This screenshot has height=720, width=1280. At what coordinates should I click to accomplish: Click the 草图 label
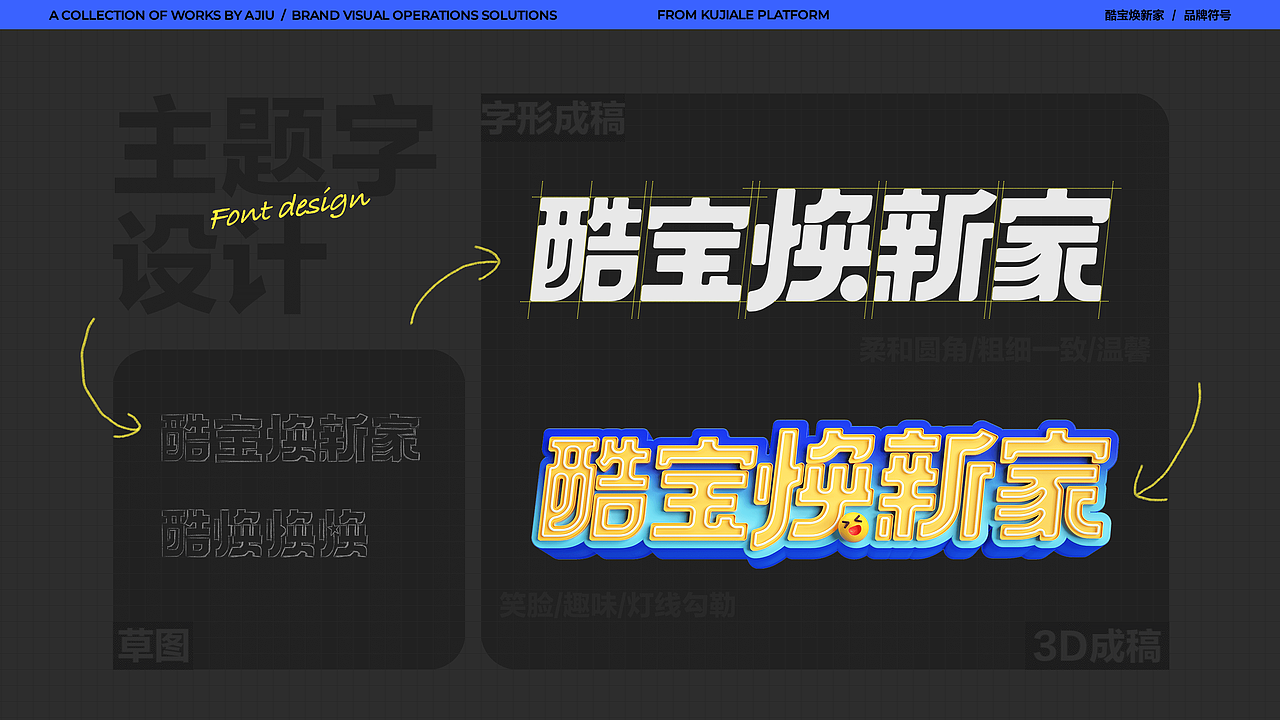click(x=153, y=646)
